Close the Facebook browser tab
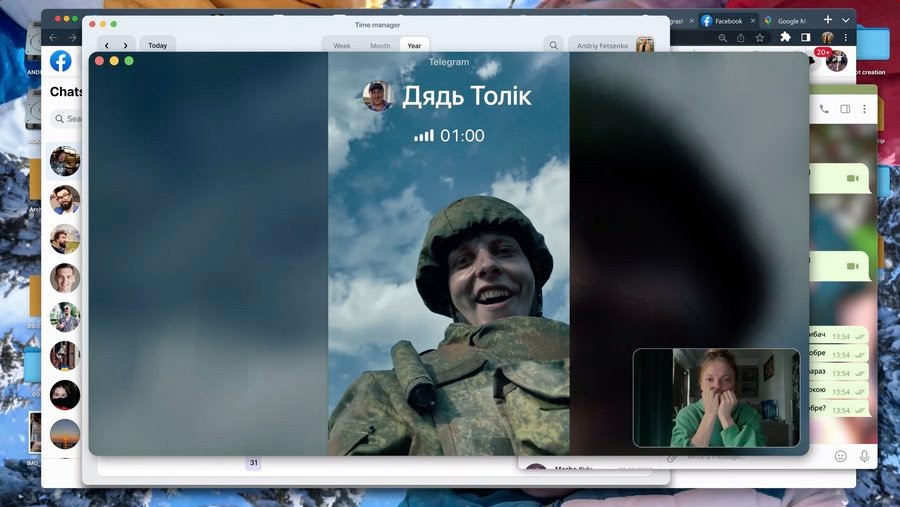 [x=753, y=21]
